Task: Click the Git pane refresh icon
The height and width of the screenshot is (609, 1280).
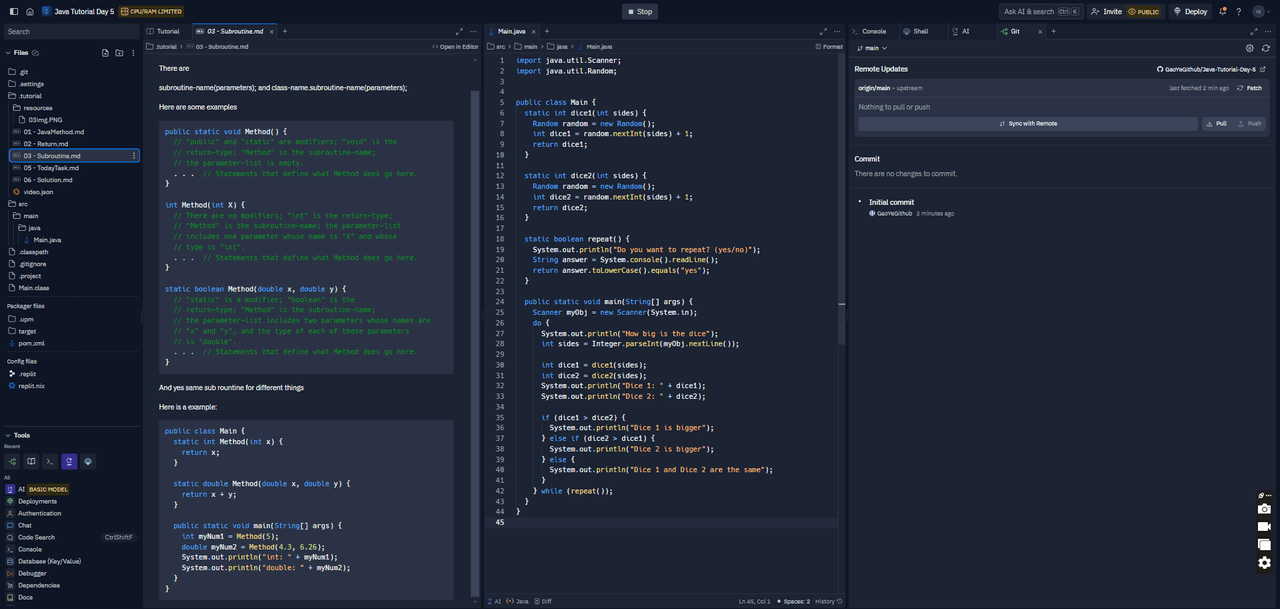Action: click(x=1265, y=48)
